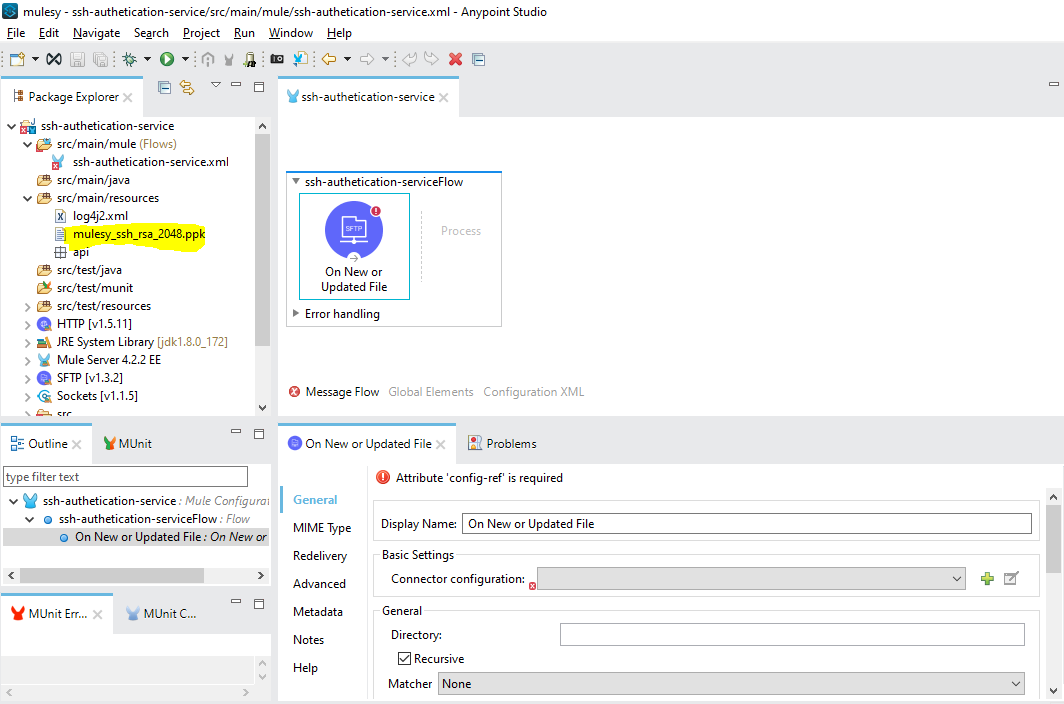Close the Outline view
The image size is (1064, 704).
77,445
